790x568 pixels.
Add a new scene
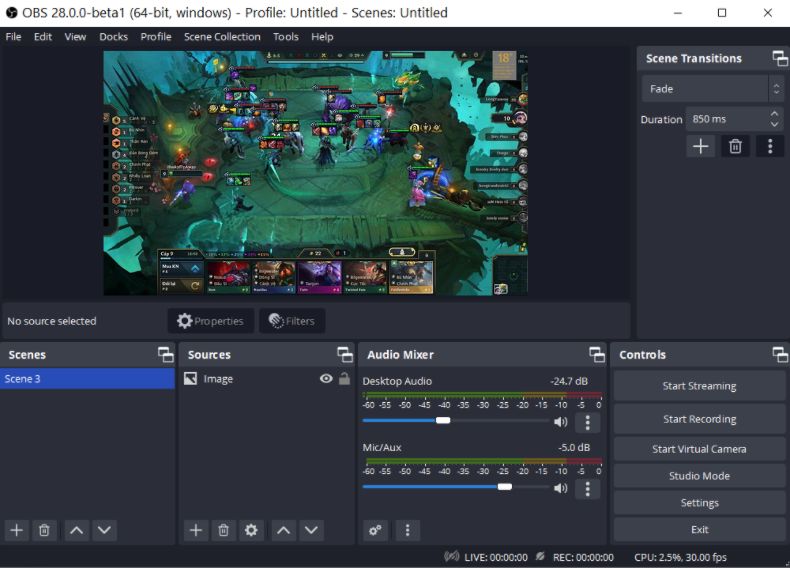pyautogui.click(x=17, y=530)
